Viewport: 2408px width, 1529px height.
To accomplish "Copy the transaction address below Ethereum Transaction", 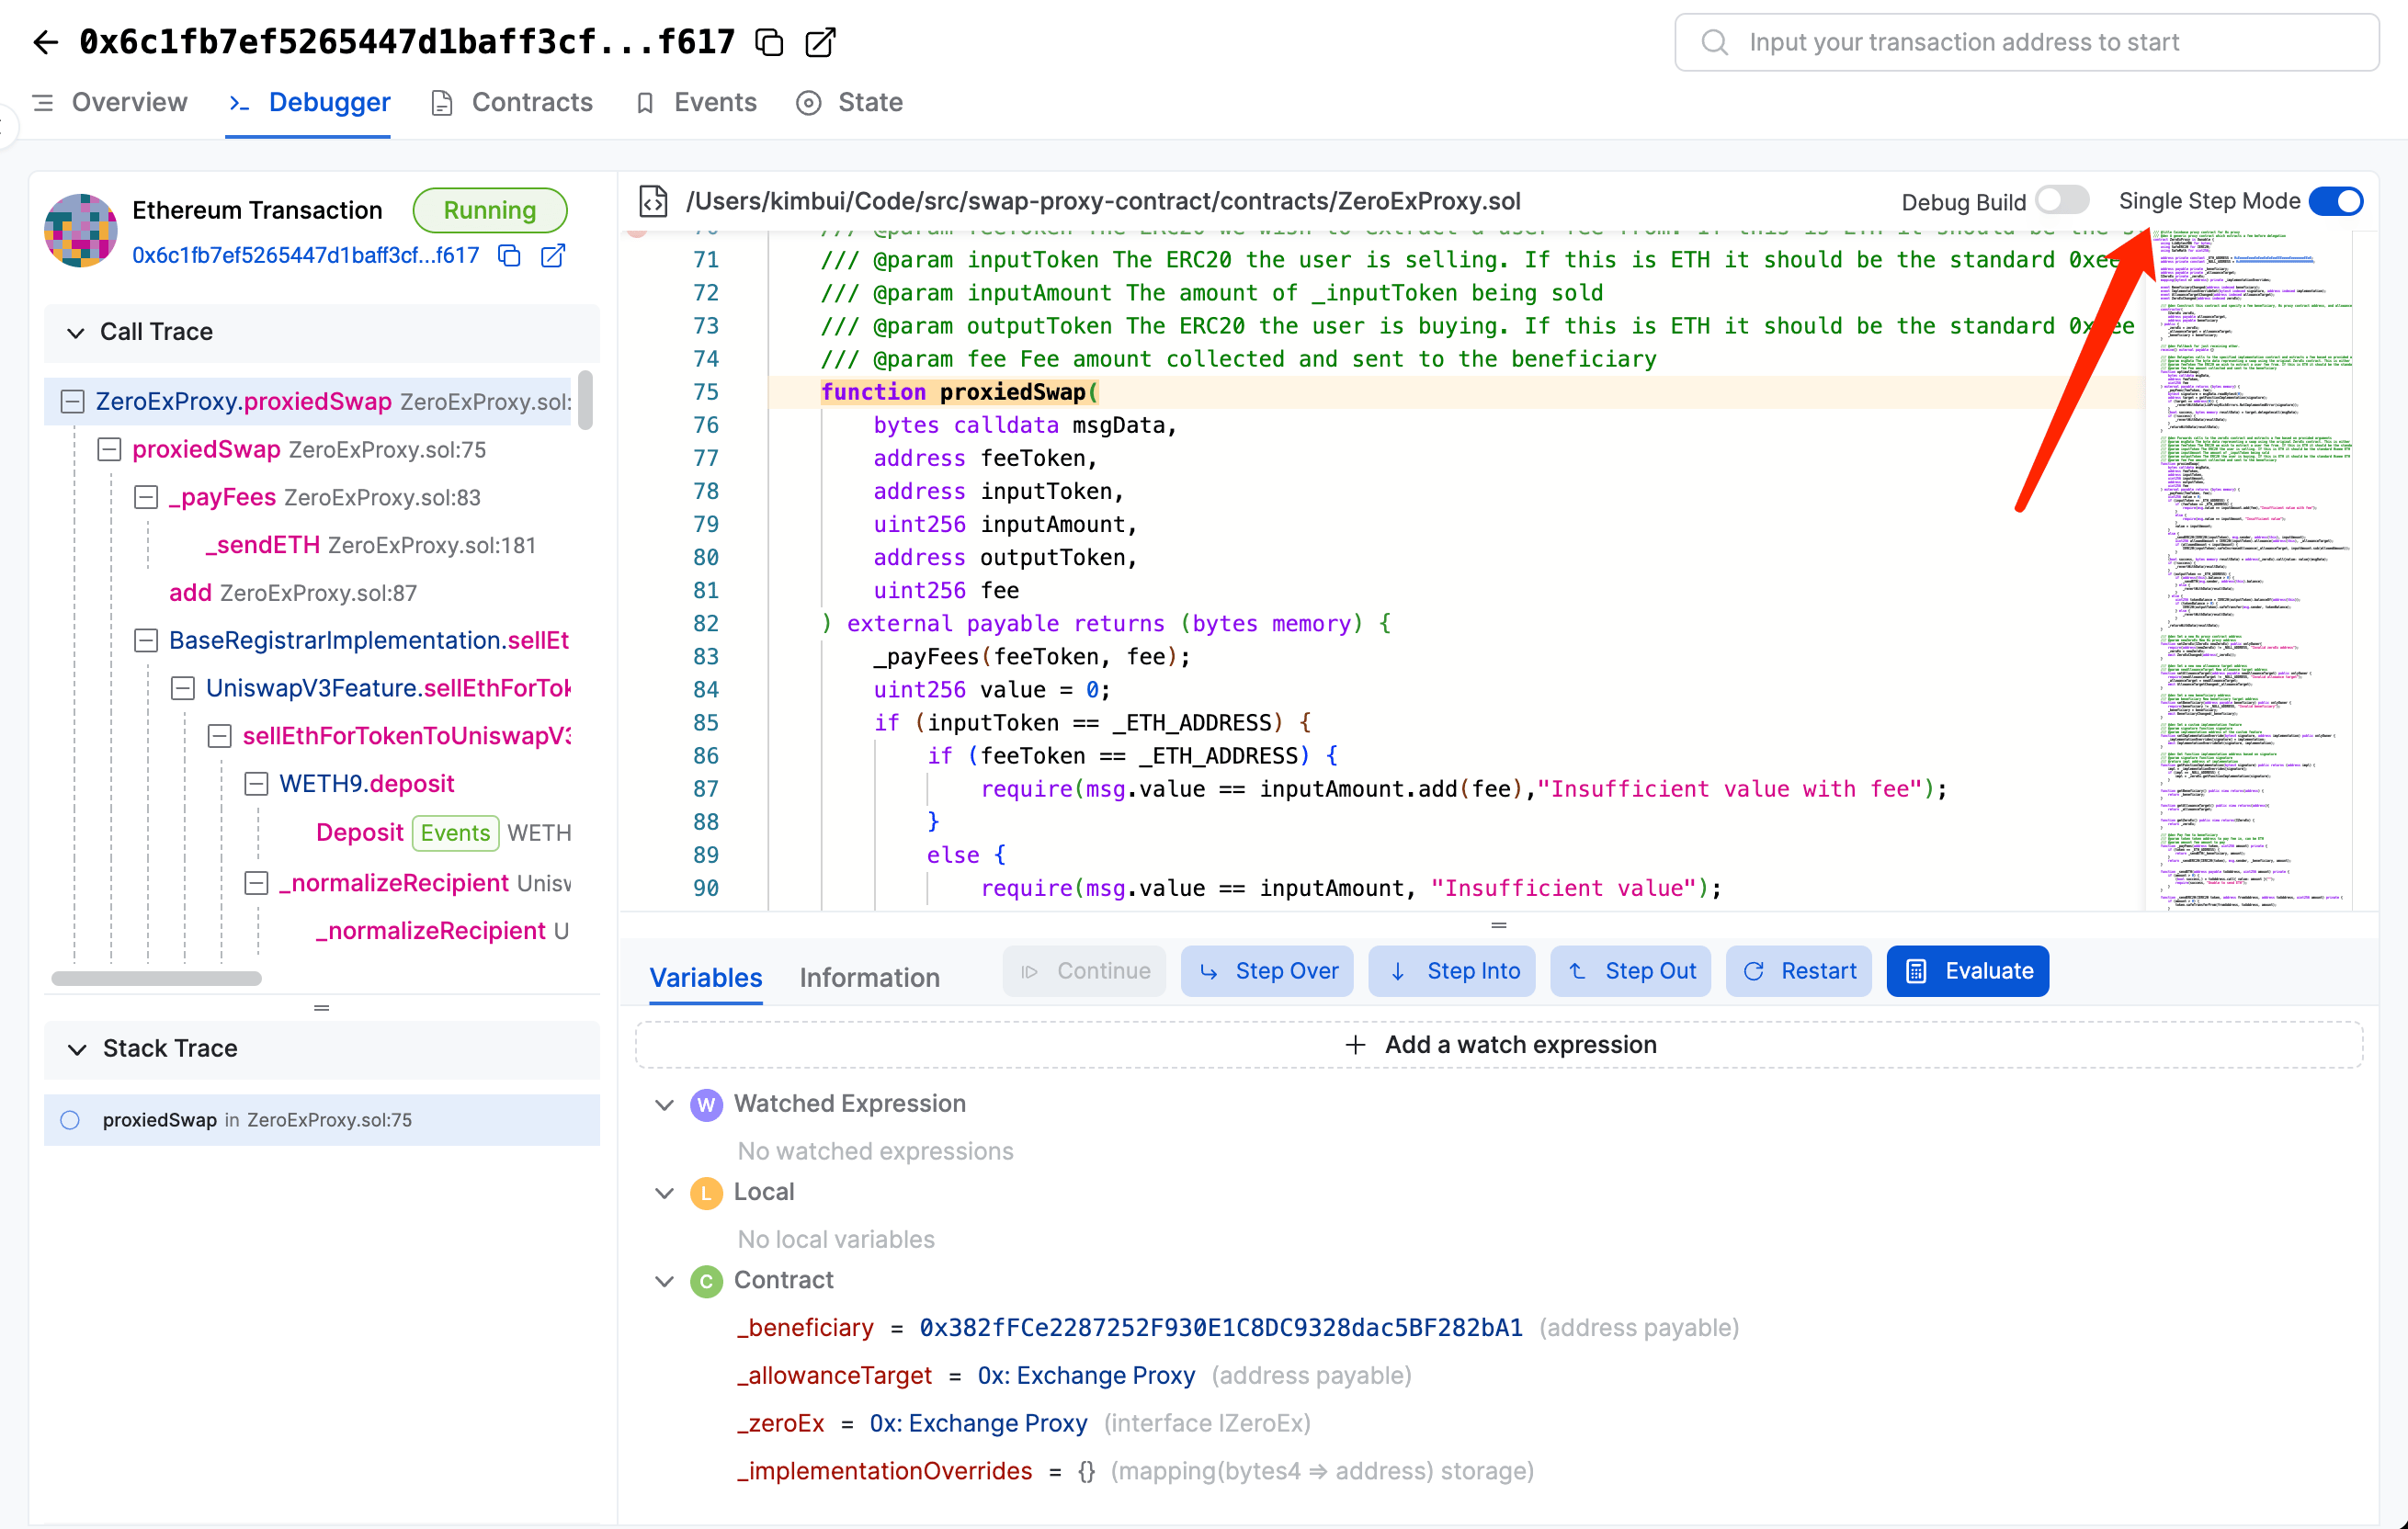I will 510,256.
